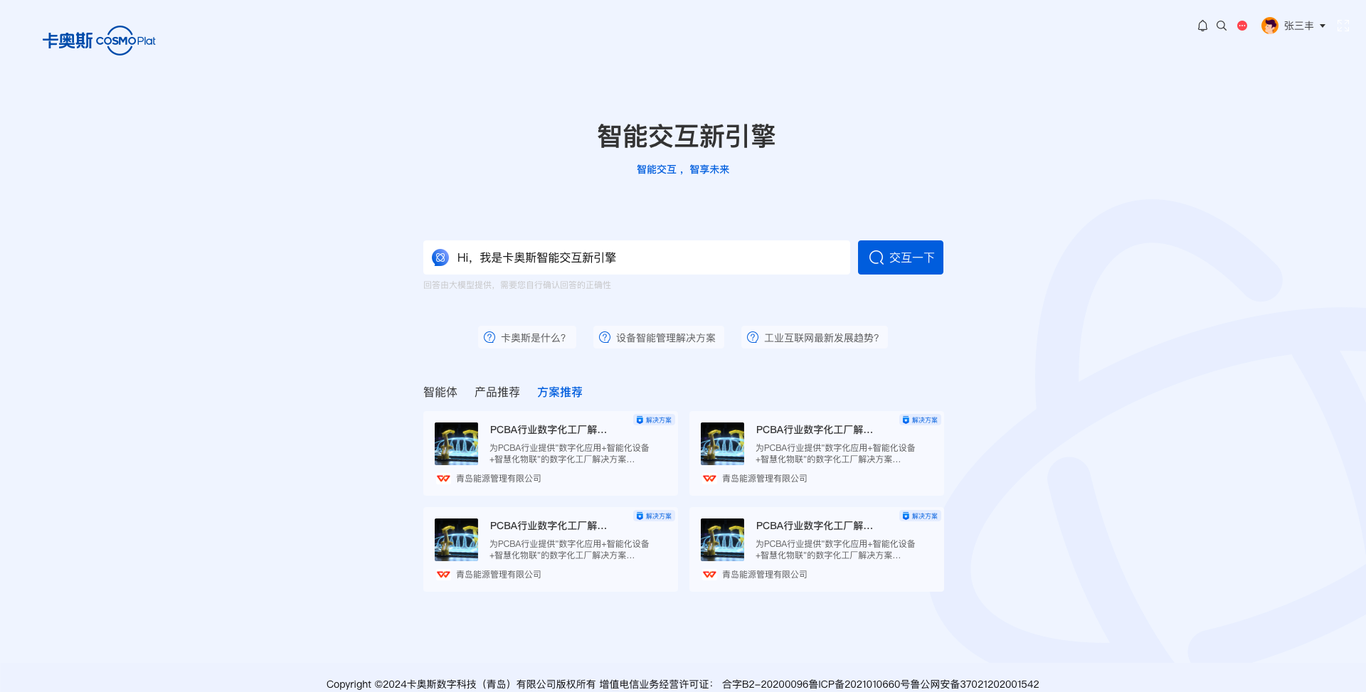Click the disclaimer text 回答由大模型提供

tap(517, 285)
